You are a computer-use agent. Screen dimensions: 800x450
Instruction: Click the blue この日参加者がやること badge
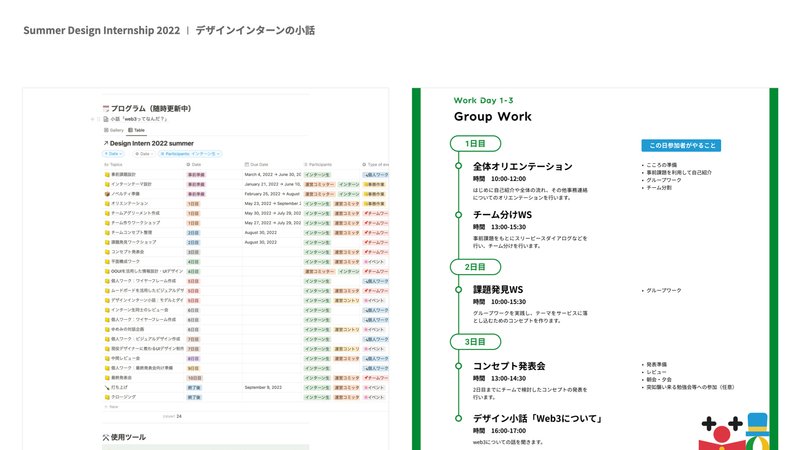681,145
